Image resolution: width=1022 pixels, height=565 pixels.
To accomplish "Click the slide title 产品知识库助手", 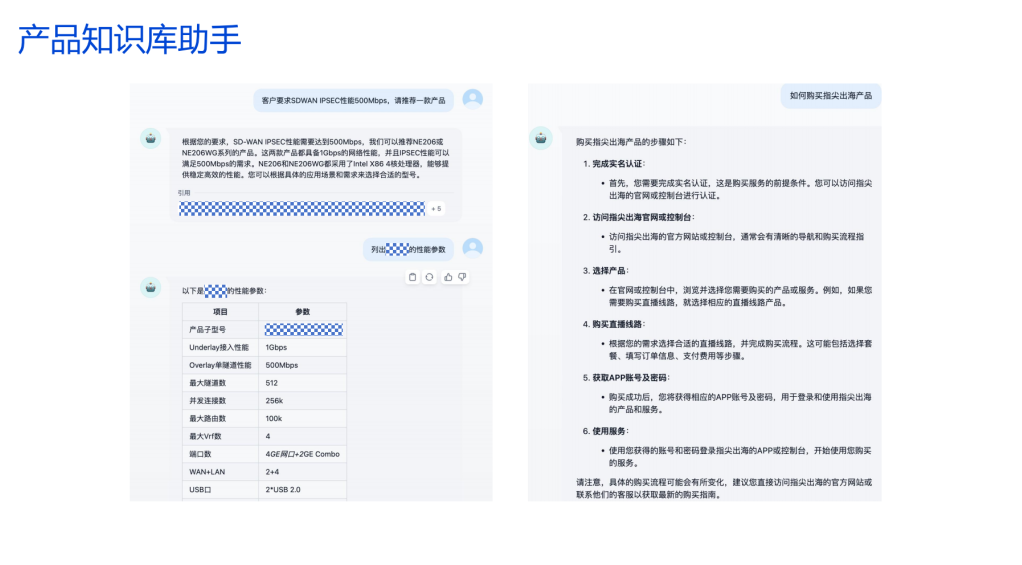I will (129, 39).
